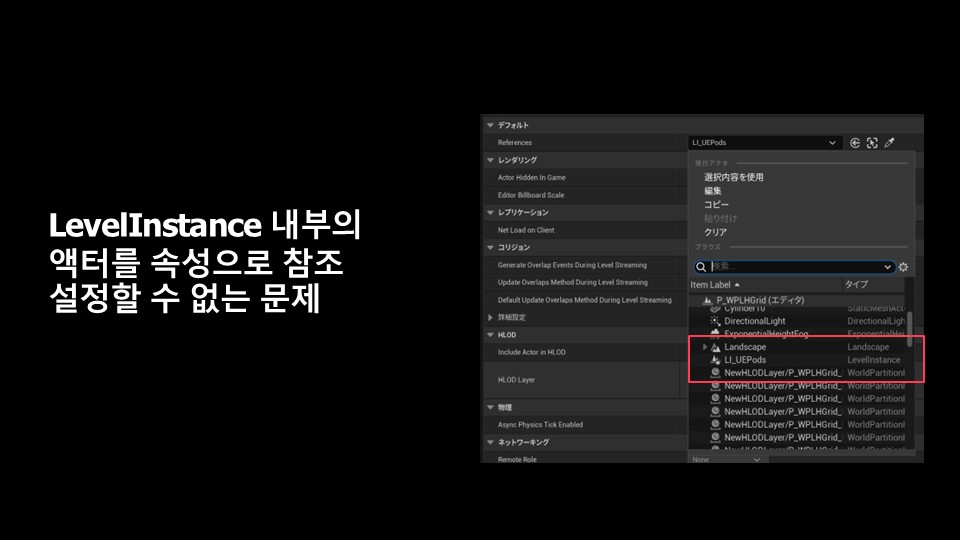The width and height of the screenshot is (960, 540).
Task: Select the P_WPLHGrid (エディタ) row
Action: pyautogui.click(x=797, y=301)
